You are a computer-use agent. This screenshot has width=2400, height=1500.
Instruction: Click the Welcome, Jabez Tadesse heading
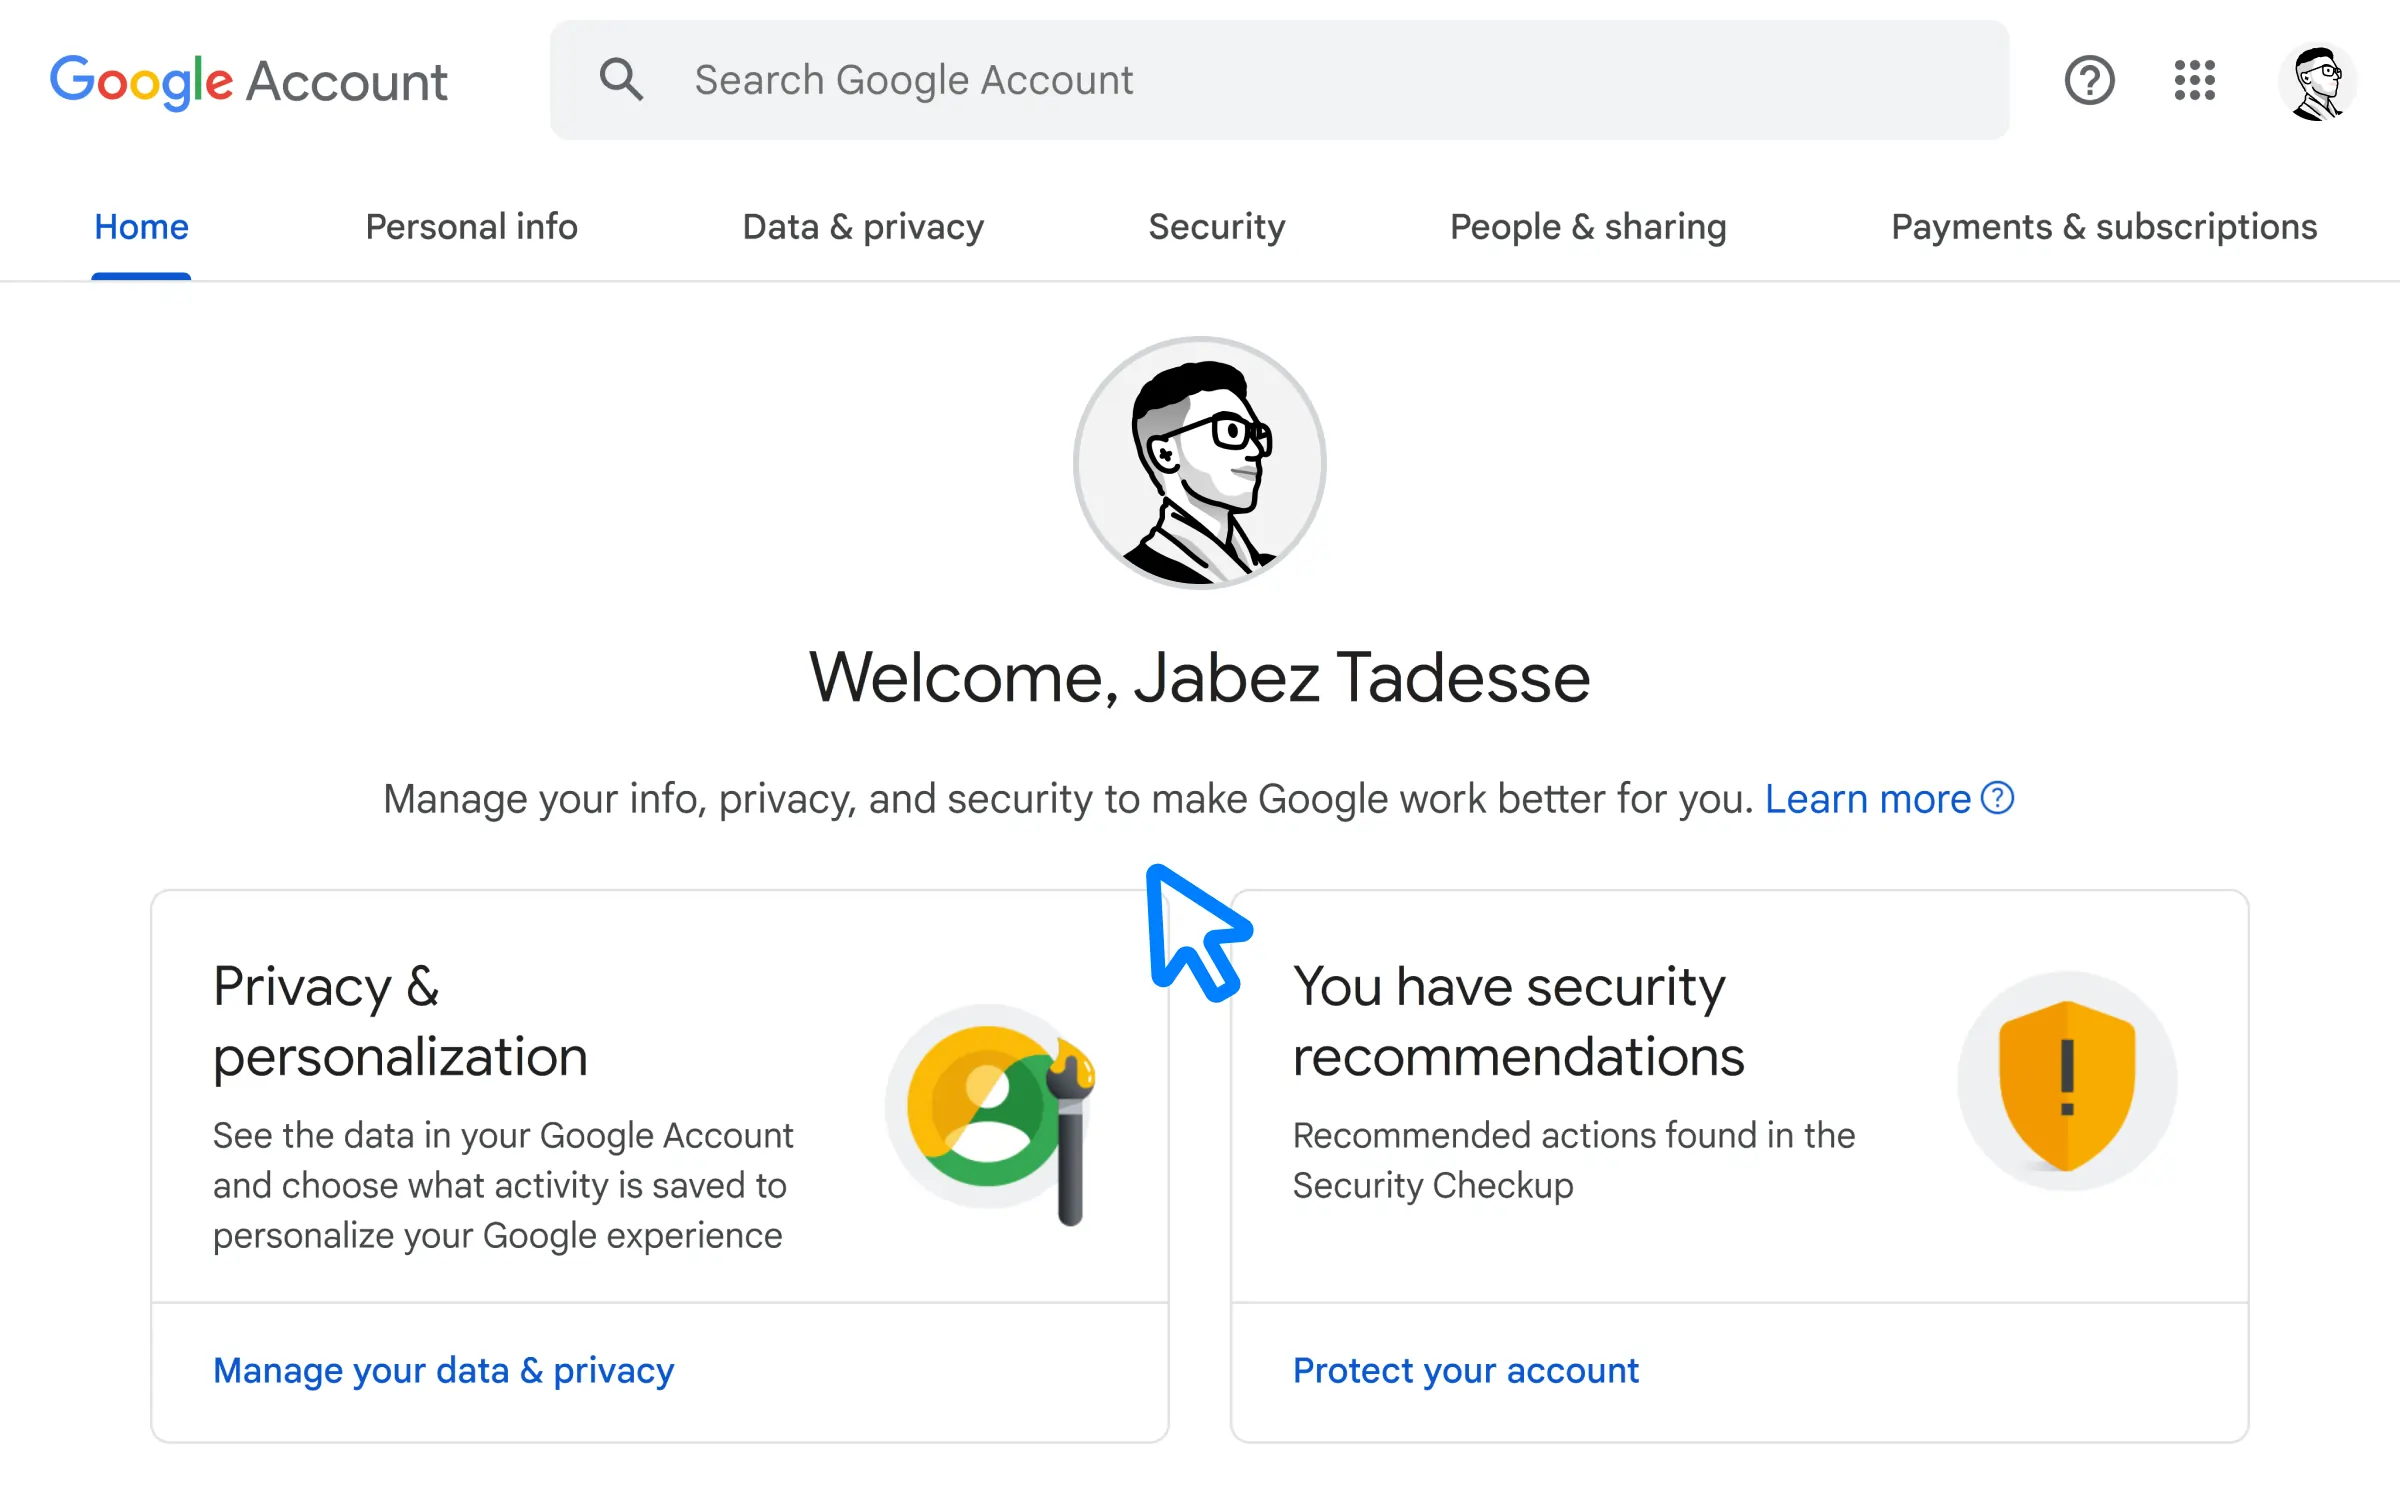point(1200,678)
